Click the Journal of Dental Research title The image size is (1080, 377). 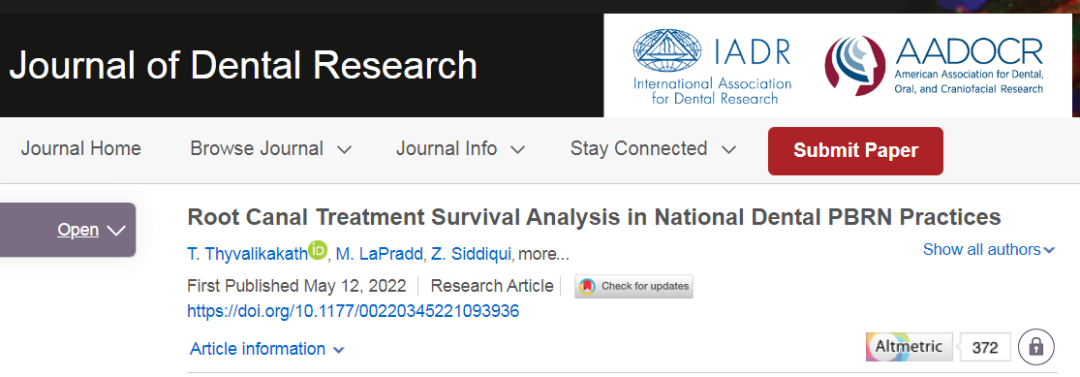[x=243, y=65]
